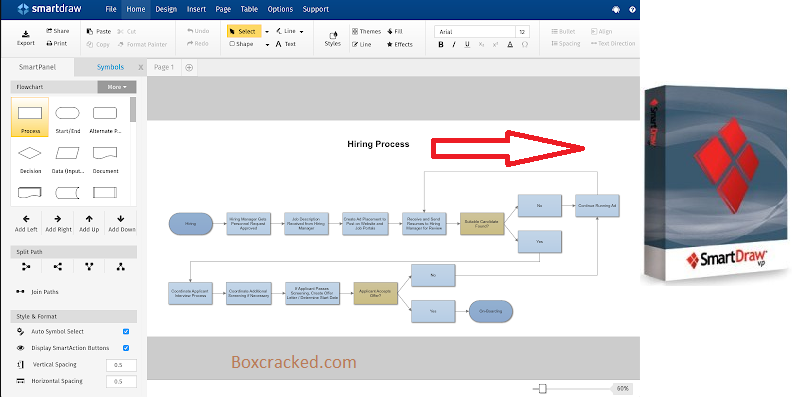792x402 pixels.
Task: Select the Decision shape symbol
Action: pyautogui.click(x=30, y=158)
